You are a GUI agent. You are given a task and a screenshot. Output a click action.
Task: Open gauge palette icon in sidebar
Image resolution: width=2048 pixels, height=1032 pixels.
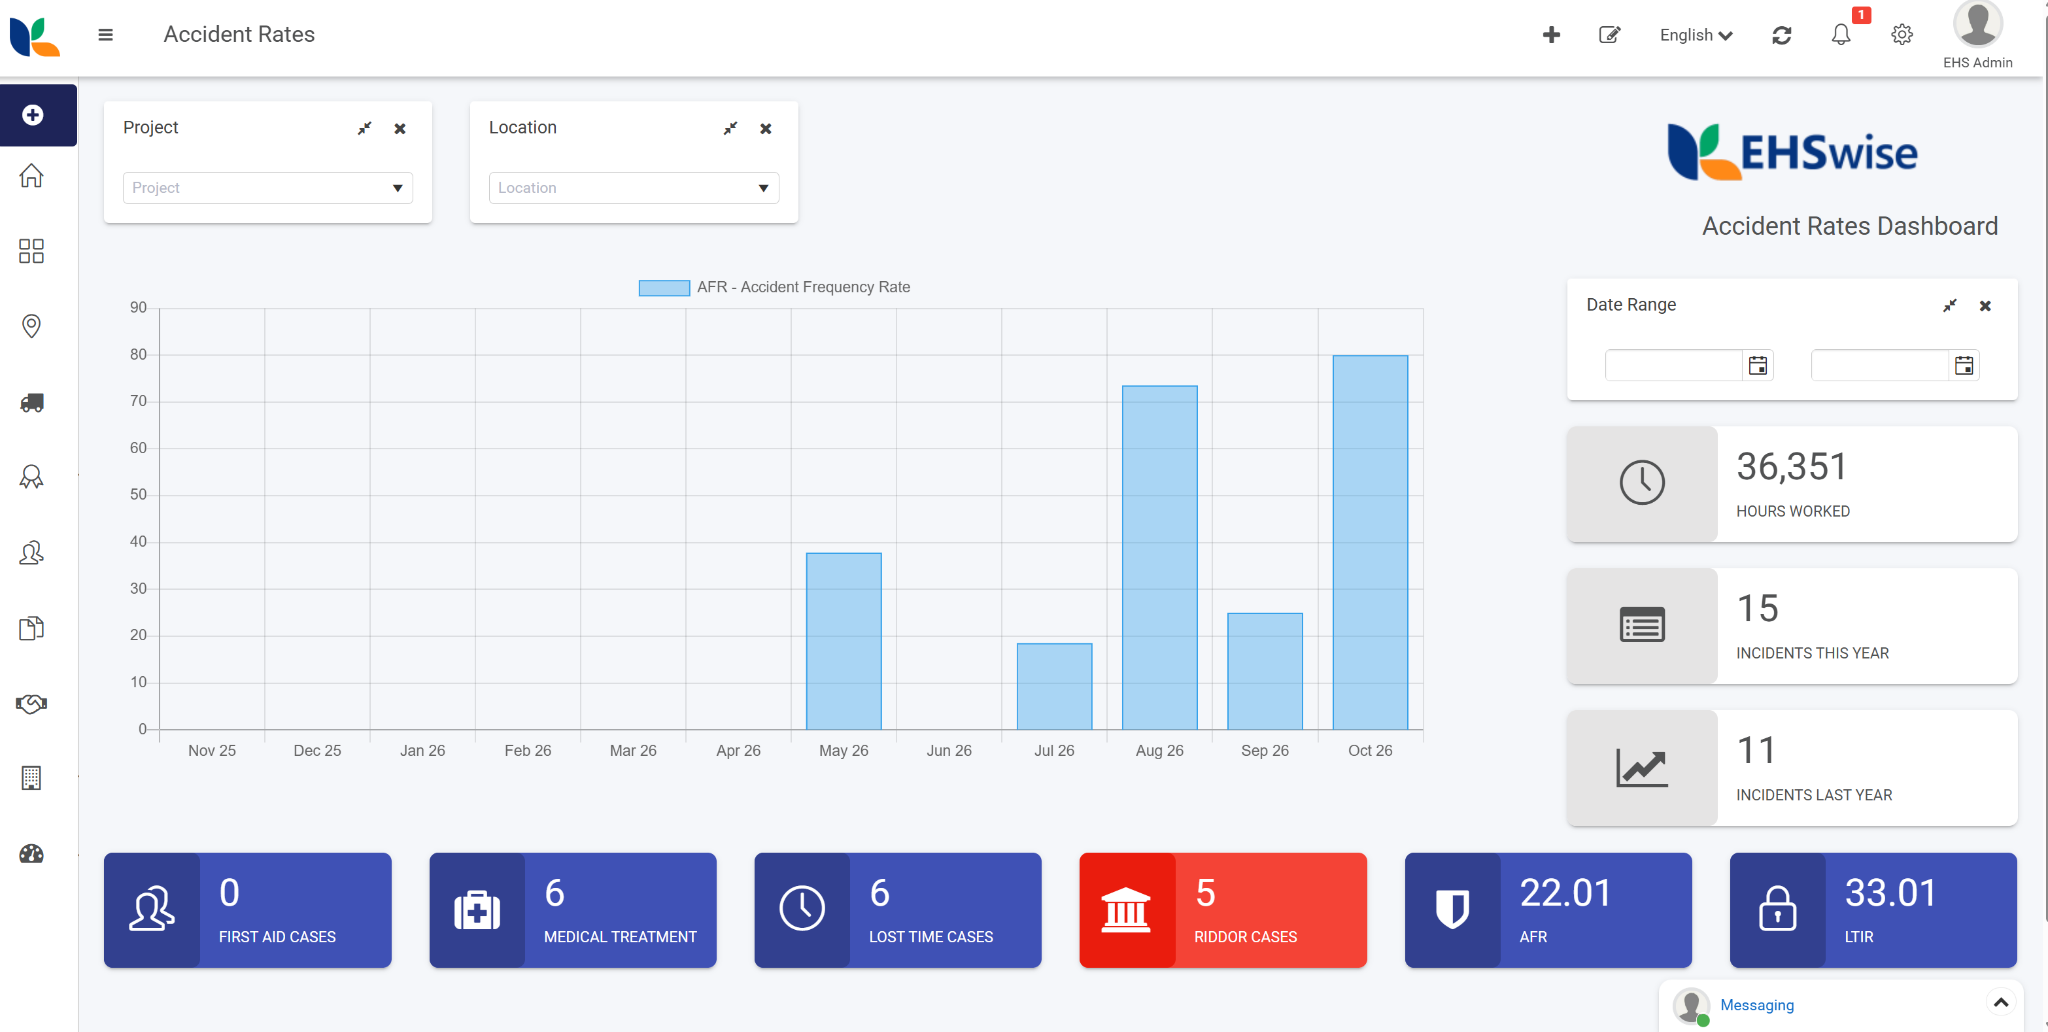(x=32, y=854)
